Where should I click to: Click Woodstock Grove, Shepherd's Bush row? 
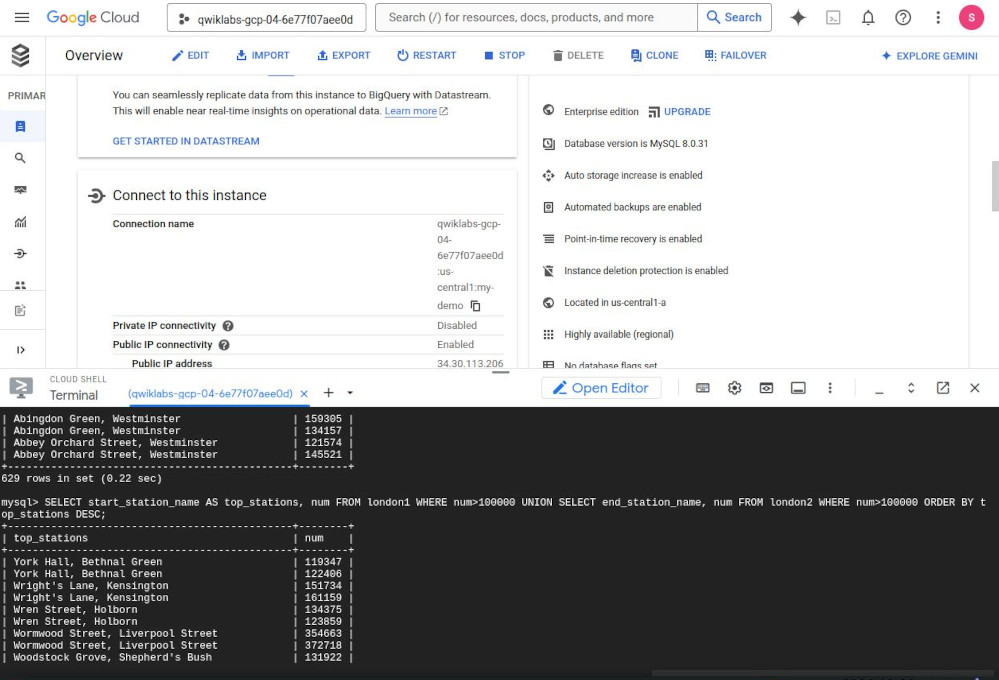pos(177,658)
